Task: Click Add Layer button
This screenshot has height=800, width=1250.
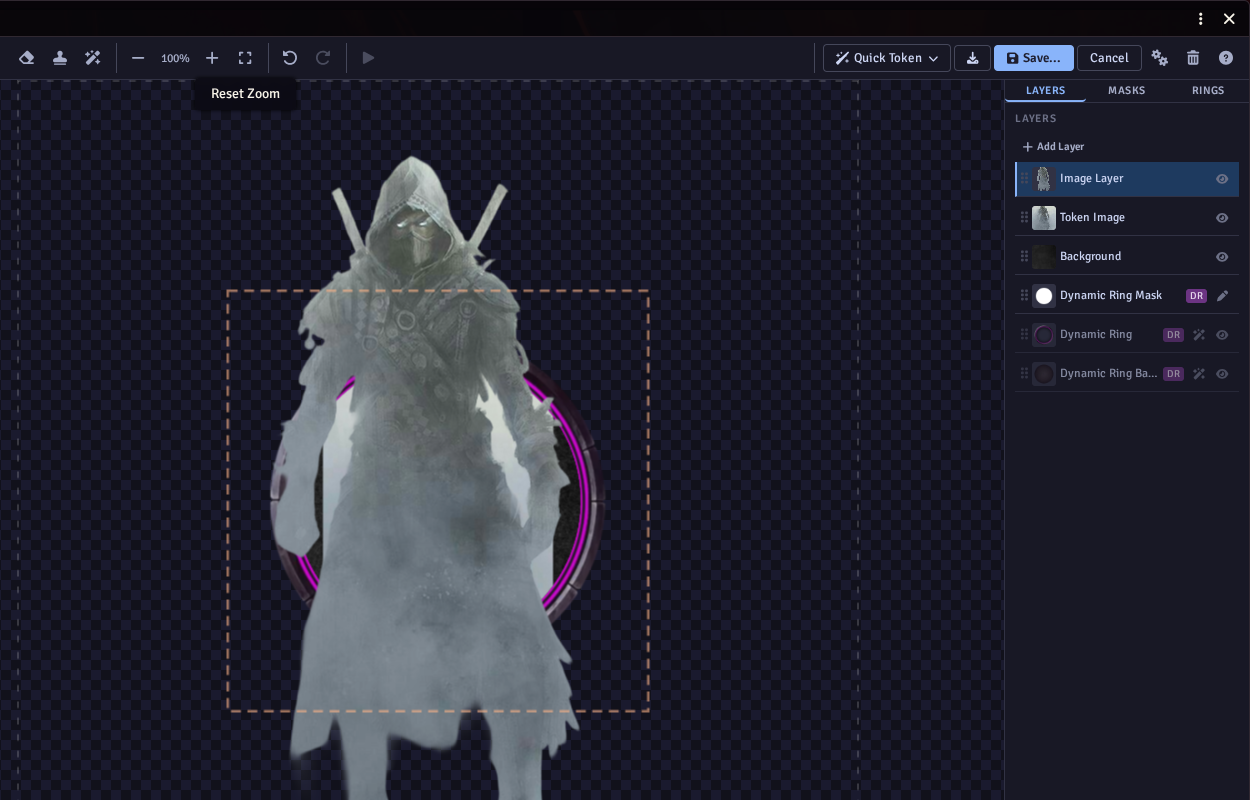Action: [1053, 147]
